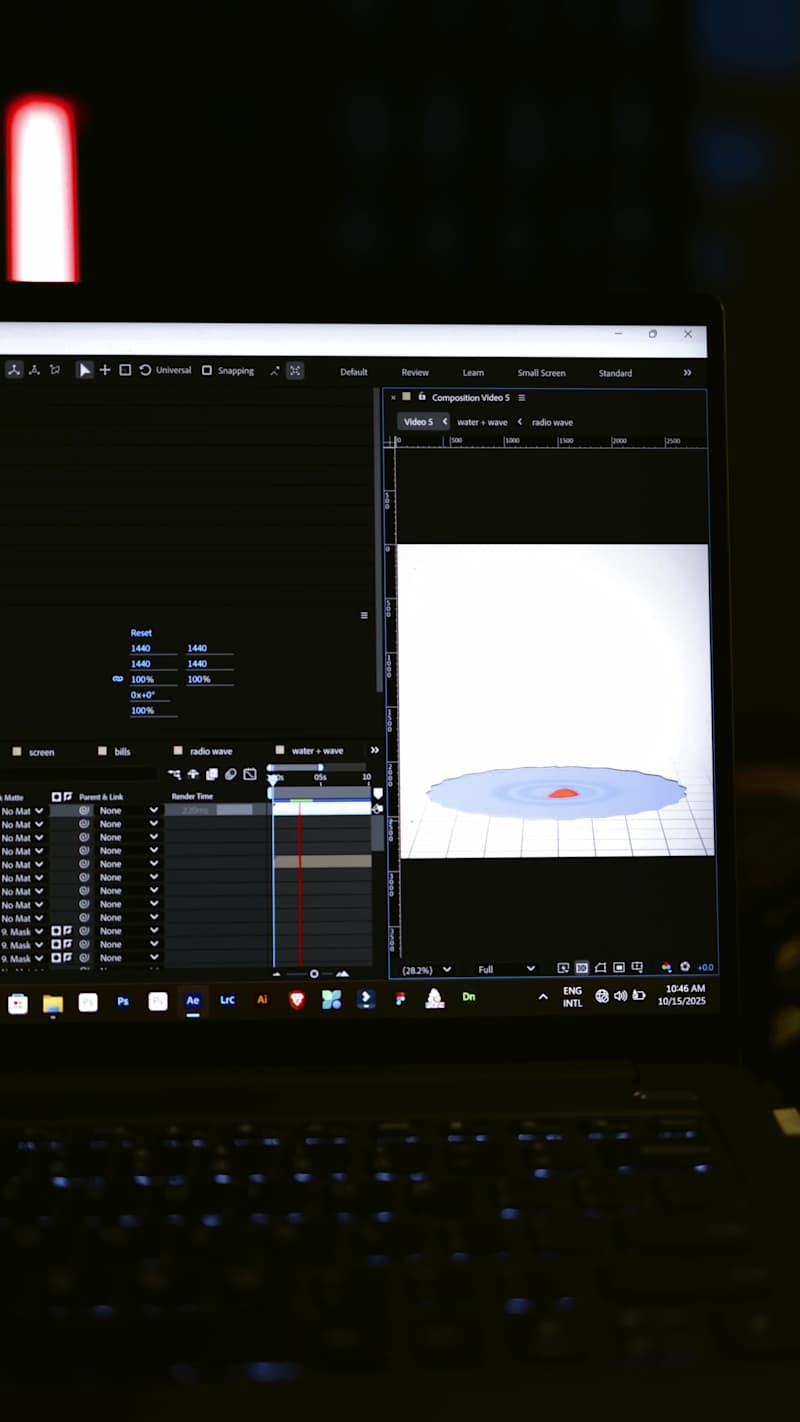Click the Frame Blending icon in timeline
Screen dimensions: 800x1422
click(x=212, y=774)
